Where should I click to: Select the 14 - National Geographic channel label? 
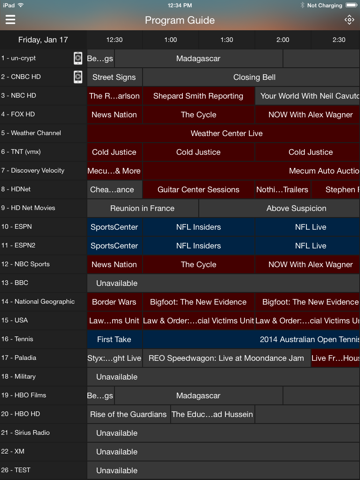pyautogui.click(x=38, y=302)
